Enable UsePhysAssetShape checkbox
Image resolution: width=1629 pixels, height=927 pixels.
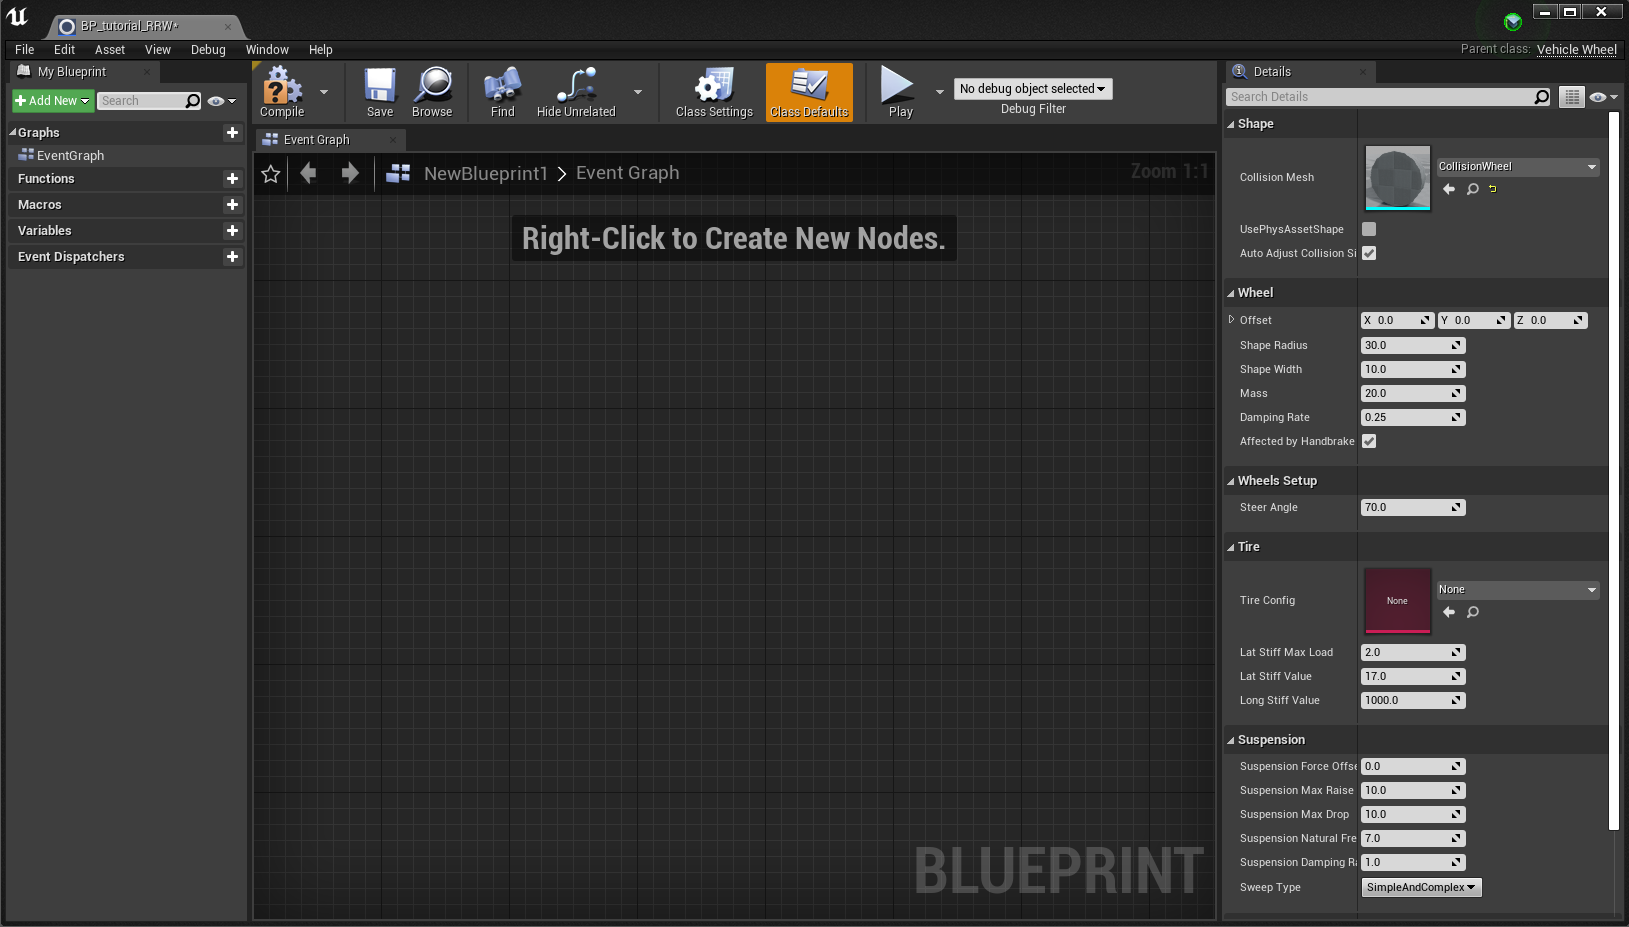1368,229
